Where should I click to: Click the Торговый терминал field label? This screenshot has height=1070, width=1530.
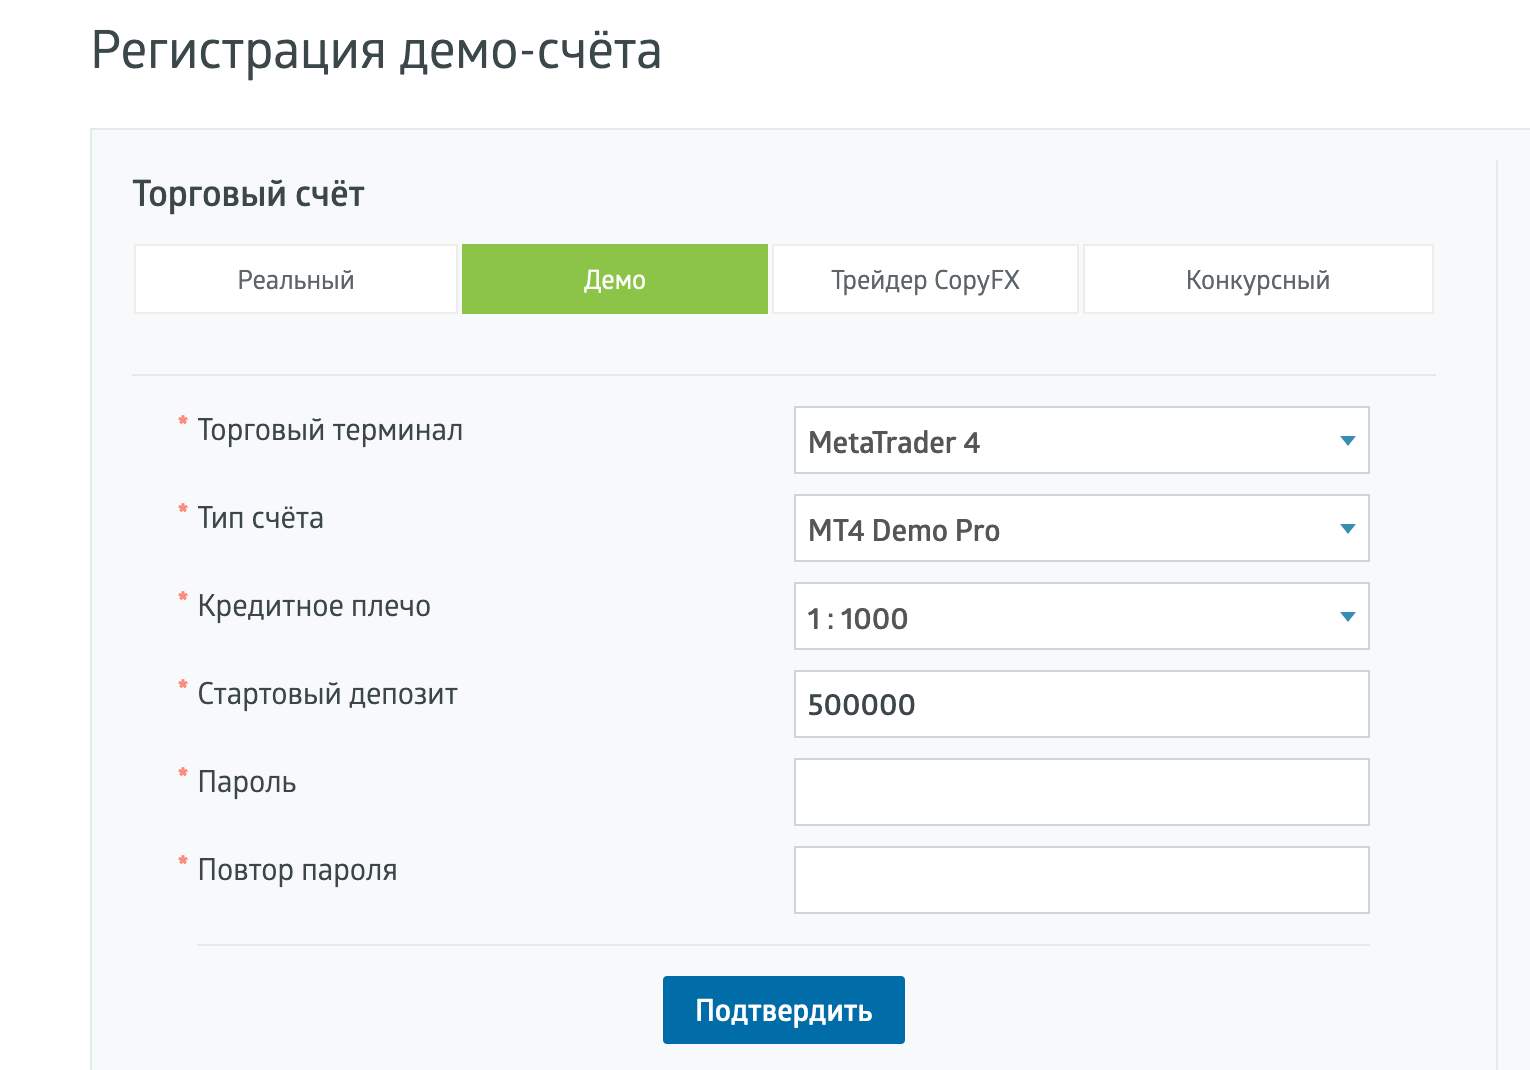[x=330, y=430]
